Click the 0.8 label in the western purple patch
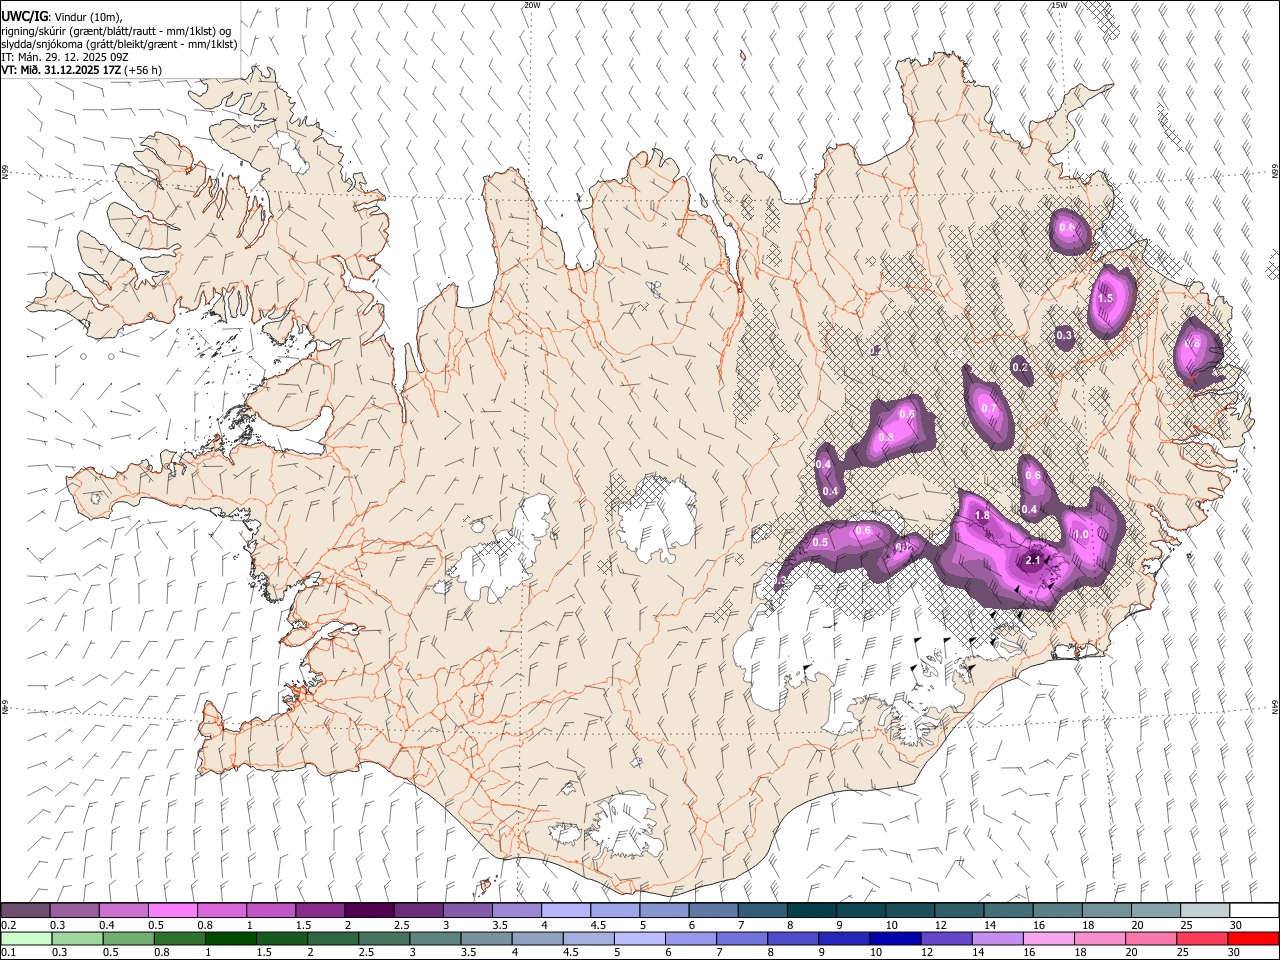1280x960 pixels. tap(886, 437)
